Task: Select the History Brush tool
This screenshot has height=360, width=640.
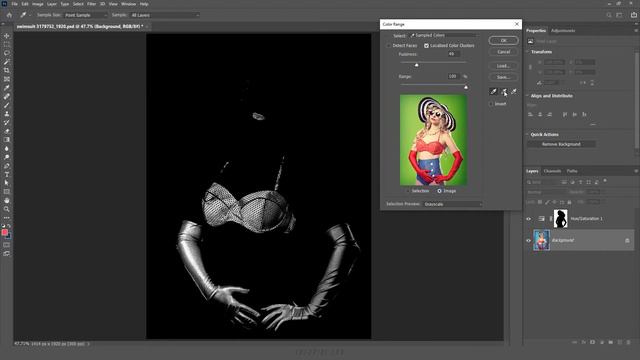Action: coord(7,122)
